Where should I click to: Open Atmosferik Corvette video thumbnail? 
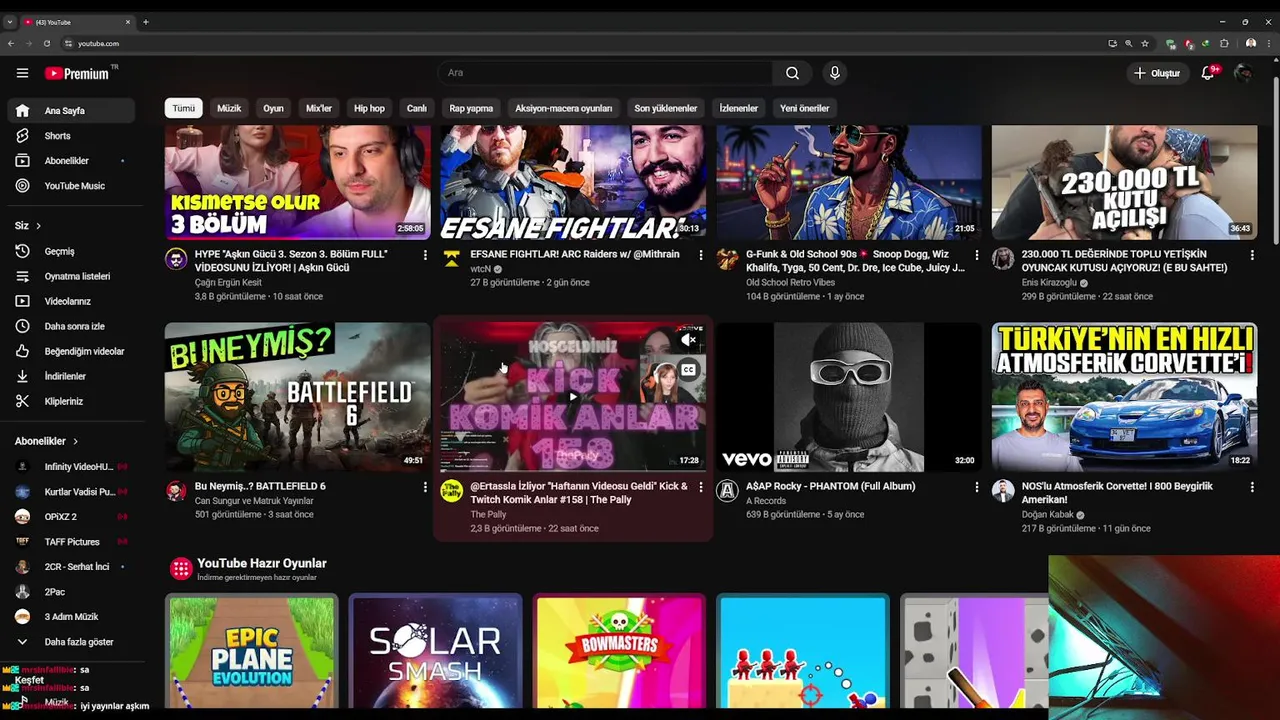1125,397
